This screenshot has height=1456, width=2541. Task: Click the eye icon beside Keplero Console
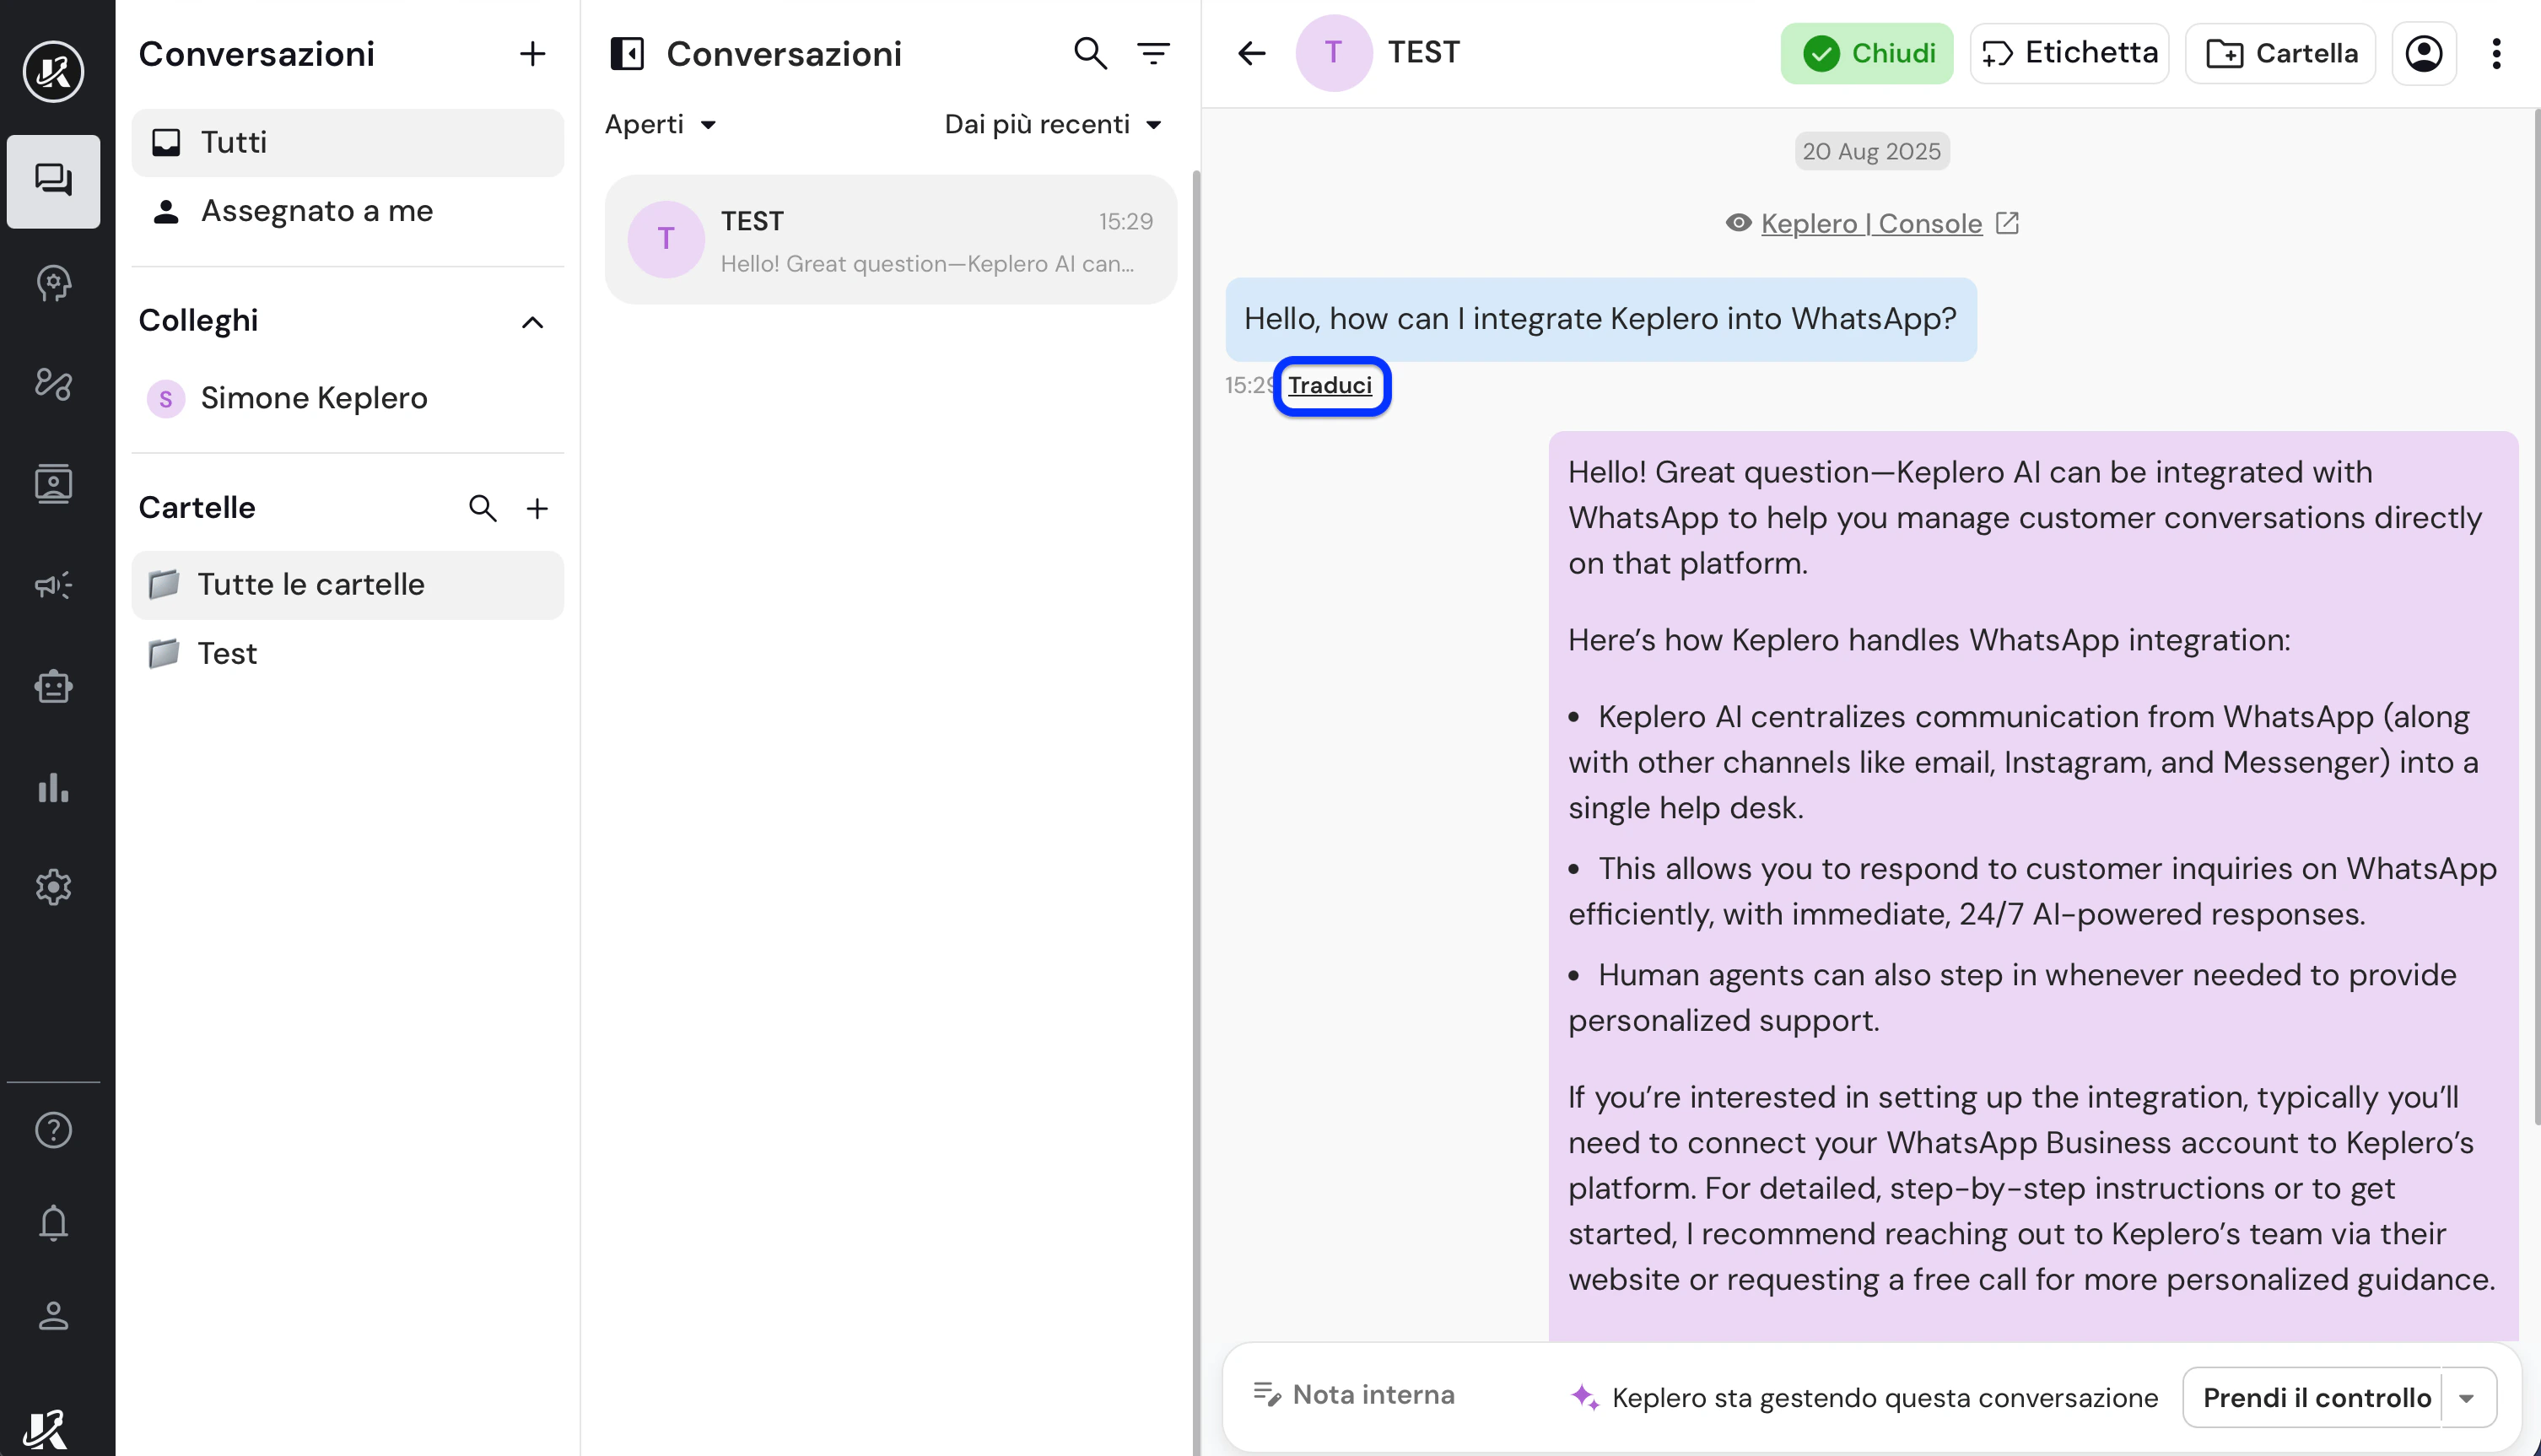coord(1738,222)
